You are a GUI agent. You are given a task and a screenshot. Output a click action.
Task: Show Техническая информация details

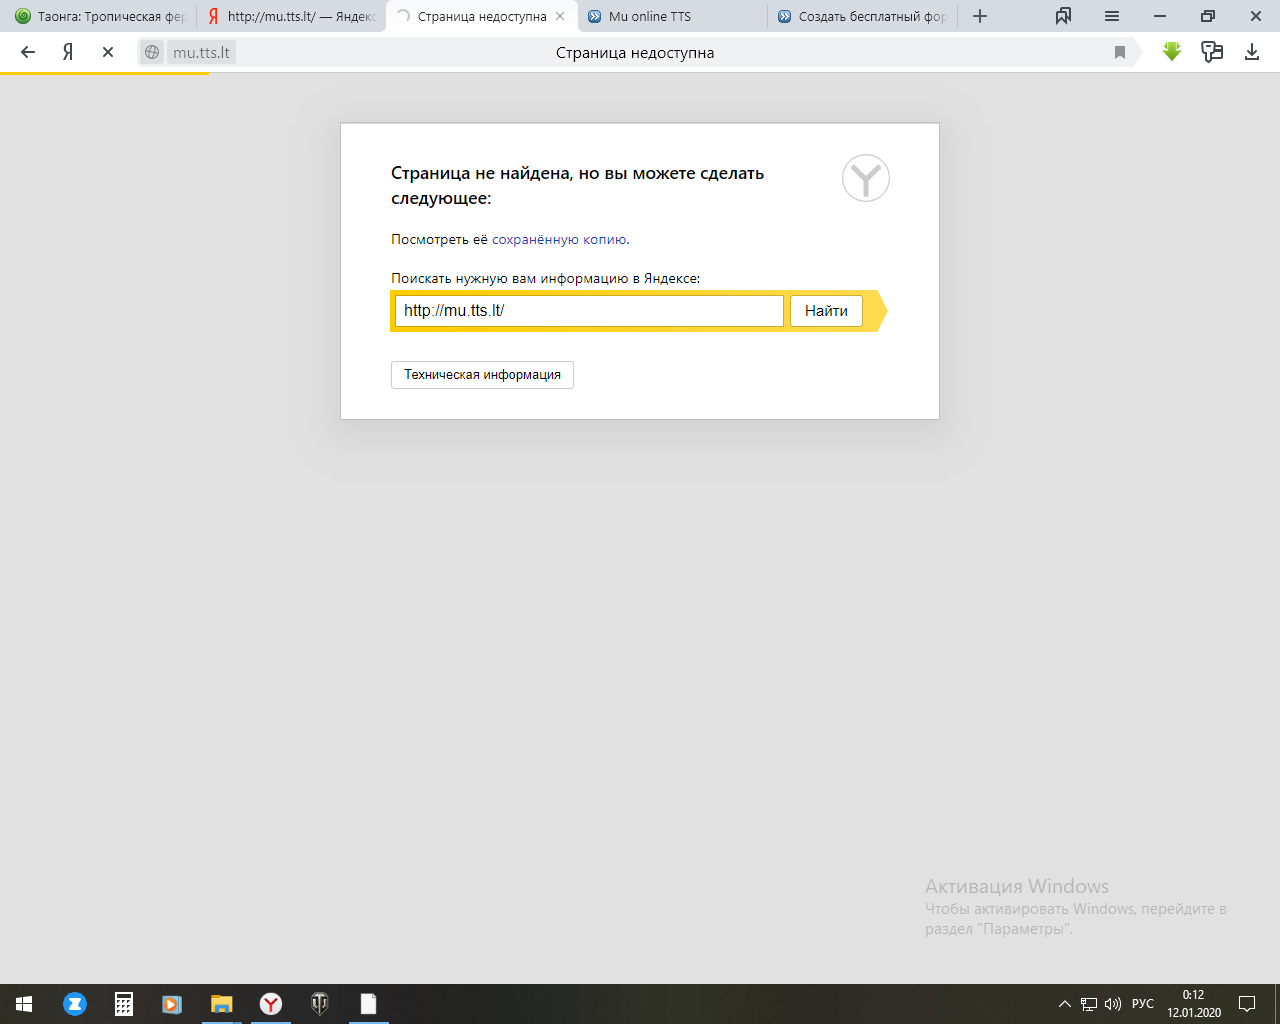coord(482,375)
